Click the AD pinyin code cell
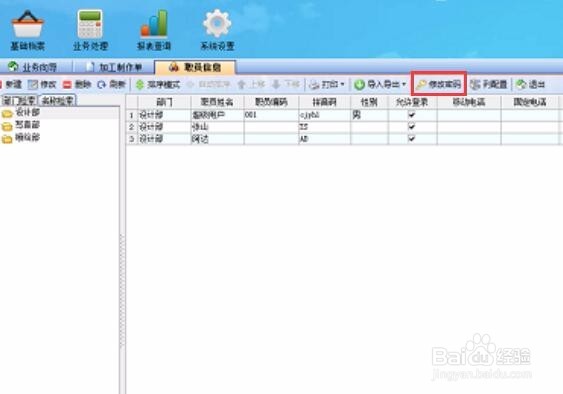Screen dimensions: 563x394 click(x=324, y=139)
